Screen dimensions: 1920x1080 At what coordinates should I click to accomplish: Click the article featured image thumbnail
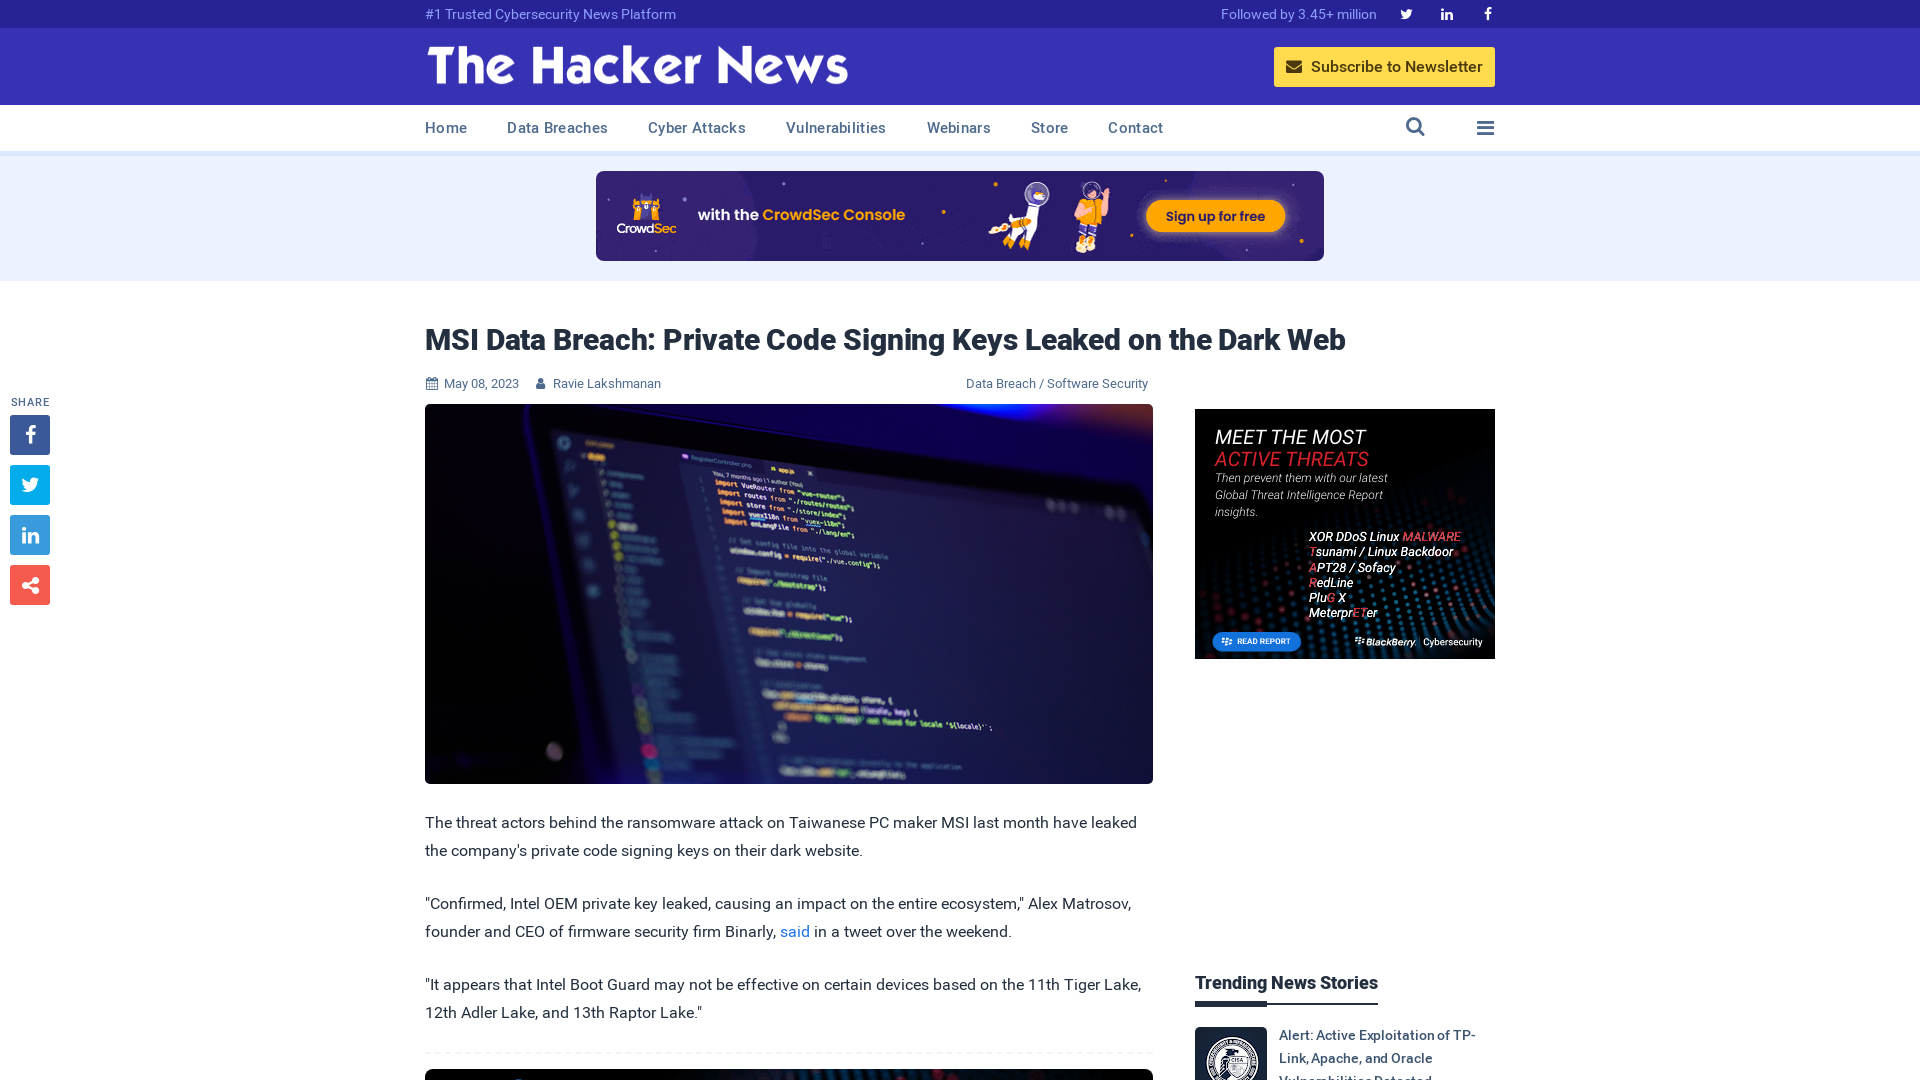pos(789,593)
